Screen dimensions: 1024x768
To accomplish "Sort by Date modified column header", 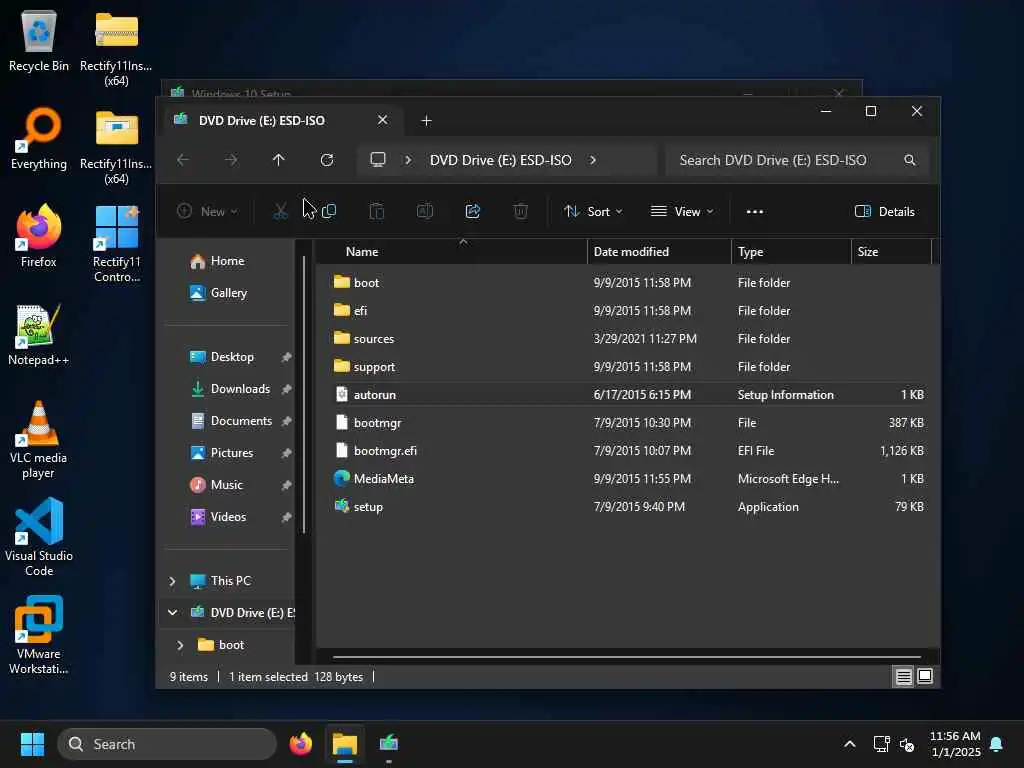I will (x=659, y=251).
